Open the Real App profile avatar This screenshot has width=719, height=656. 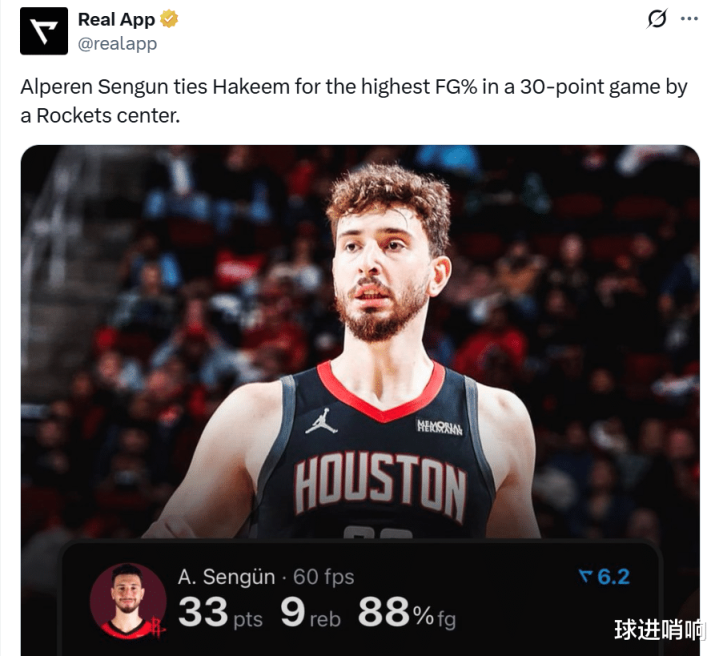44,31
